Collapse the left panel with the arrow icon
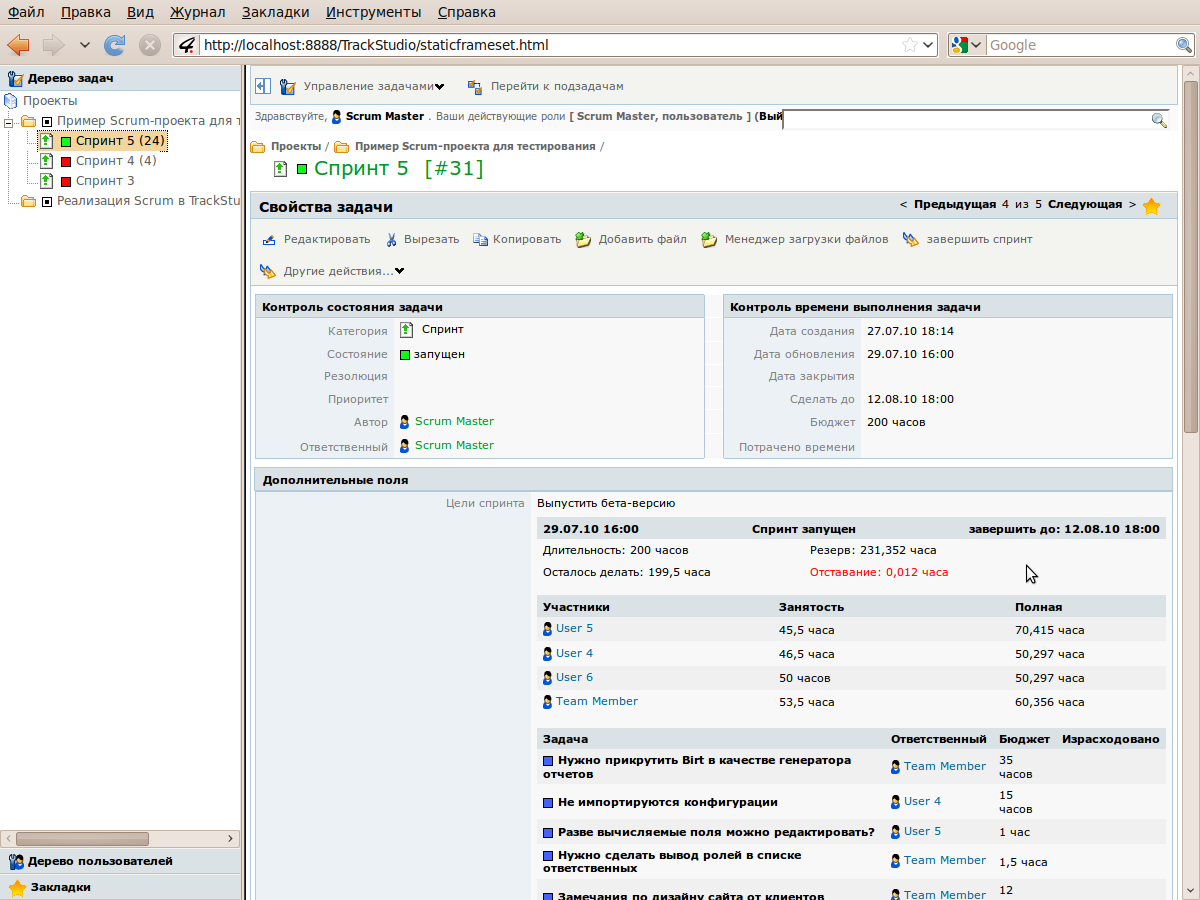The width and height of the screenshot is (1200, 900). click(x=262, y=87)
